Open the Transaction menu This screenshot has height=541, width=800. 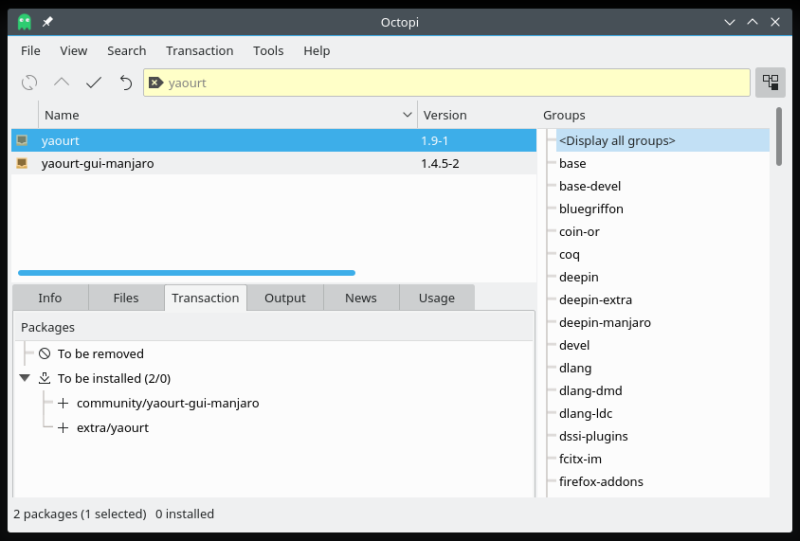pos(199,51)
